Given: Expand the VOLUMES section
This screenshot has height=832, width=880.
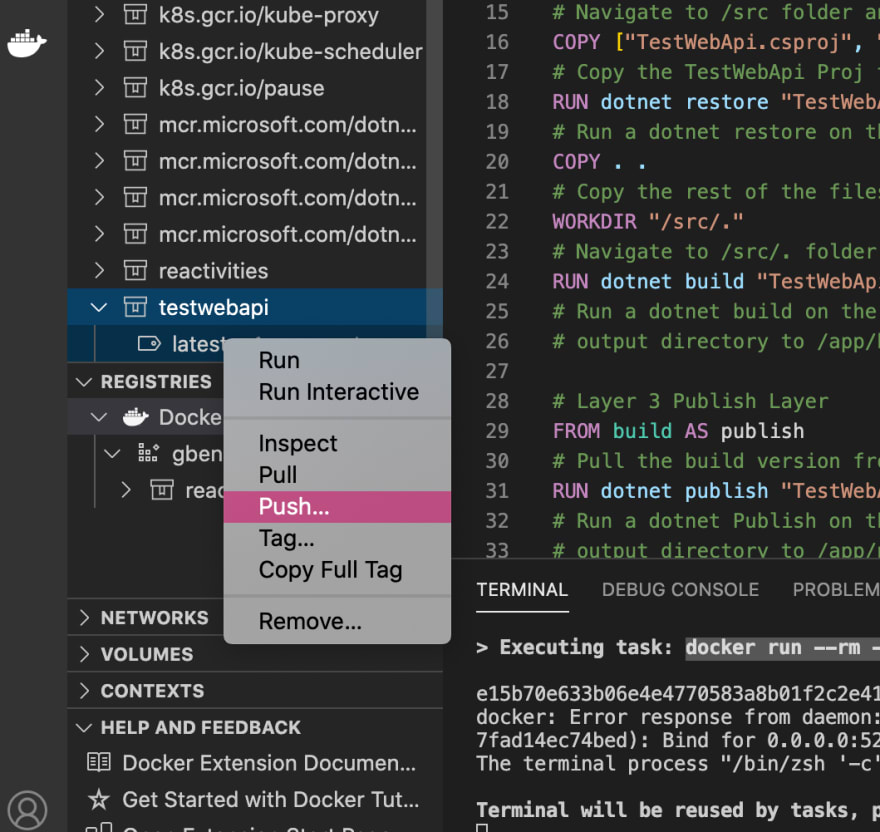Looking at the screenshot, I should tap(84, 654).
